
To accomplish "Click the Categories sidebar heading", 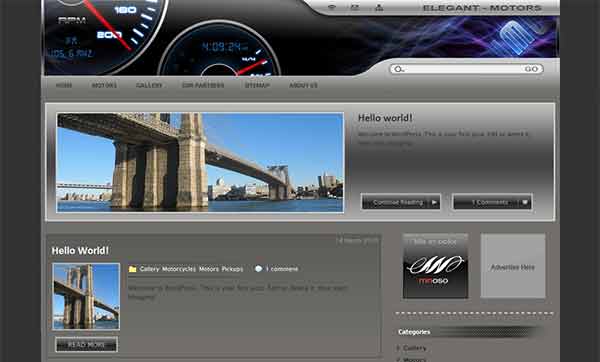I will pos(414,332).
